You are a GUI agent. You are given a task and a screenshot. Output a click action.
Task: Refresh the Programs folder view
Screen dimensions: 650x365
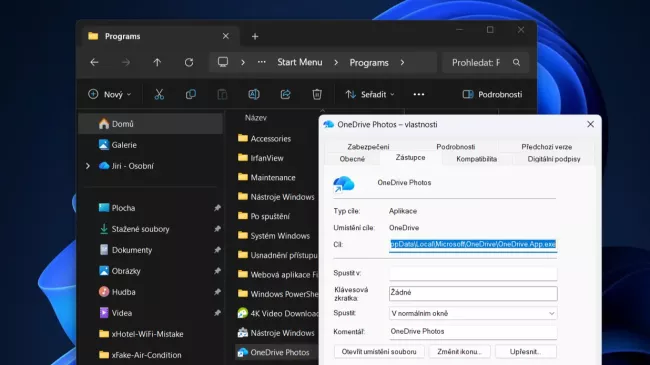point(189,62)
